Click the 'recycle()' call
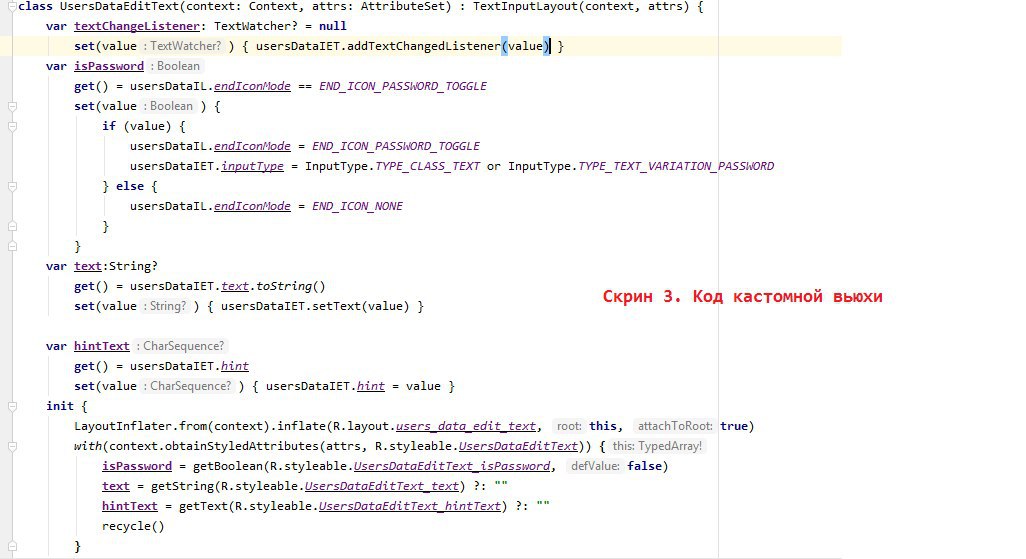Image resolution: width=1026 pixels, height=559 pixels. (x=133, y=526)
